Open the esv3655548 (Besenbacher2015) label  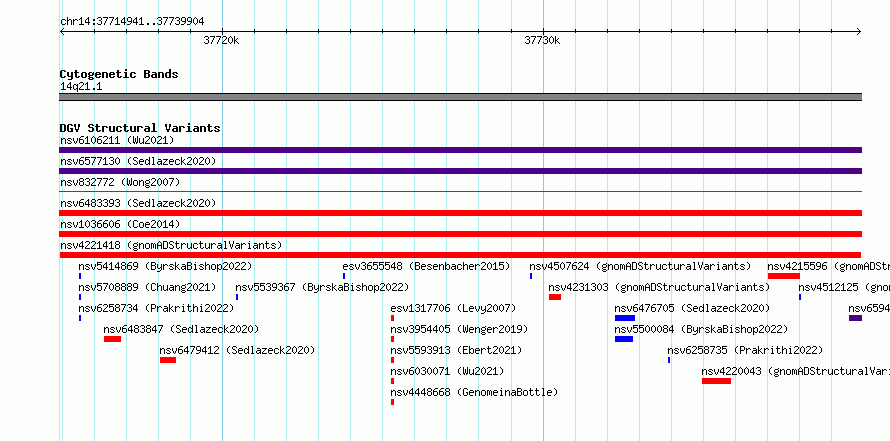(x=426, y=266)
